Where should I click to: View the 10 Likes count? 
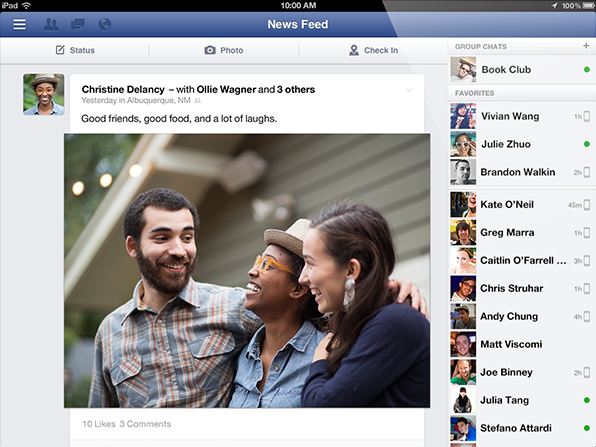(99, 424)
